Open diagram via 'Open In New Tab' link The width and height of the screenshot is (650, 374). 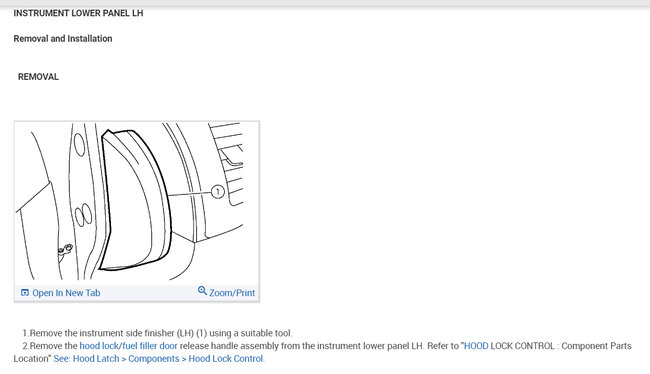click(66, 293)
